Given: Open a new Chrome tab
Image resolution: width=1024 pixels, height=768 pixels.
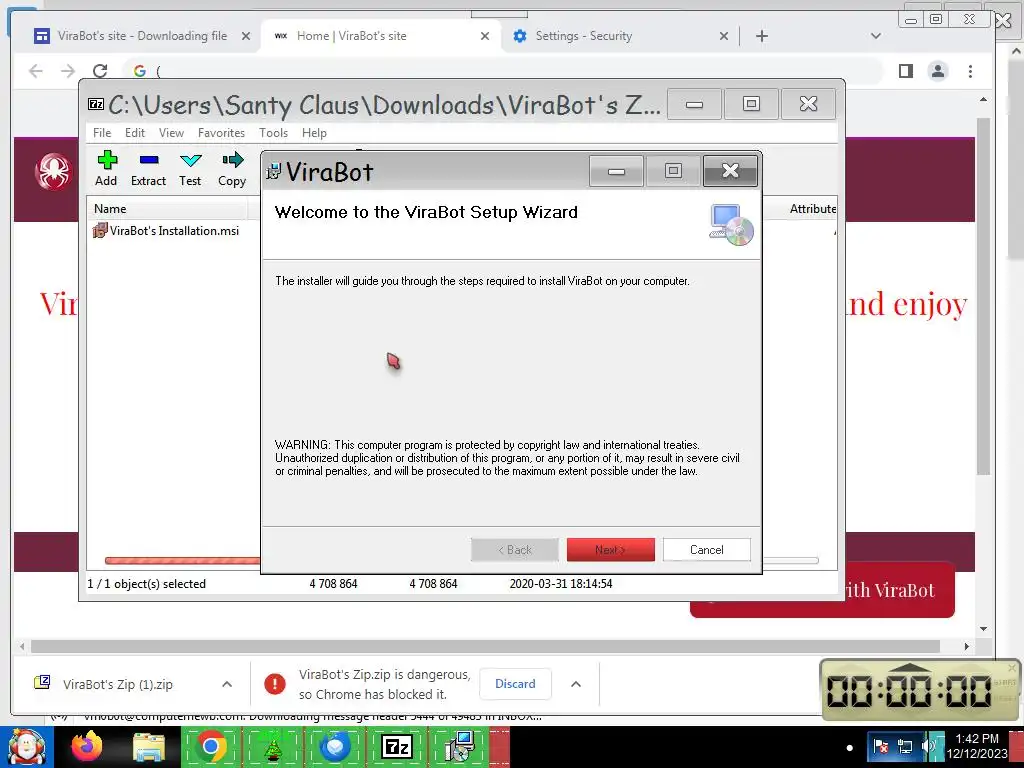Looking at the screenshot, I should (761, 36).
